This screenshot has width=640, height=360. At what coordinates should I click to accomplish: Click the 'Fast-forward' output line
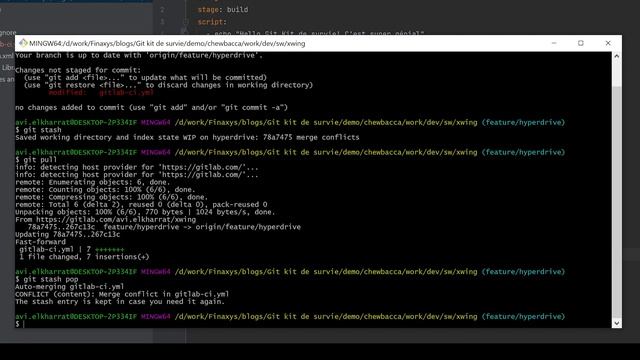(x=40, y=242)
